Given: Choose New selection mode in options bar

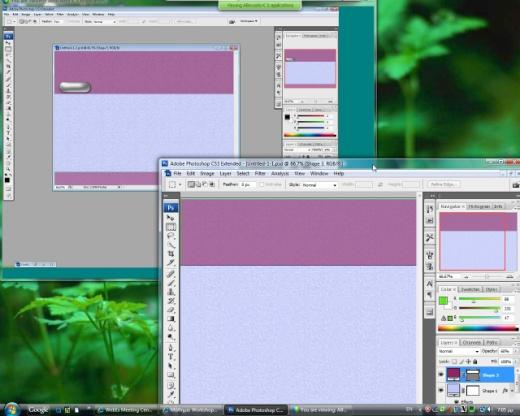Looking at the screenshot, I should [191, 184].
